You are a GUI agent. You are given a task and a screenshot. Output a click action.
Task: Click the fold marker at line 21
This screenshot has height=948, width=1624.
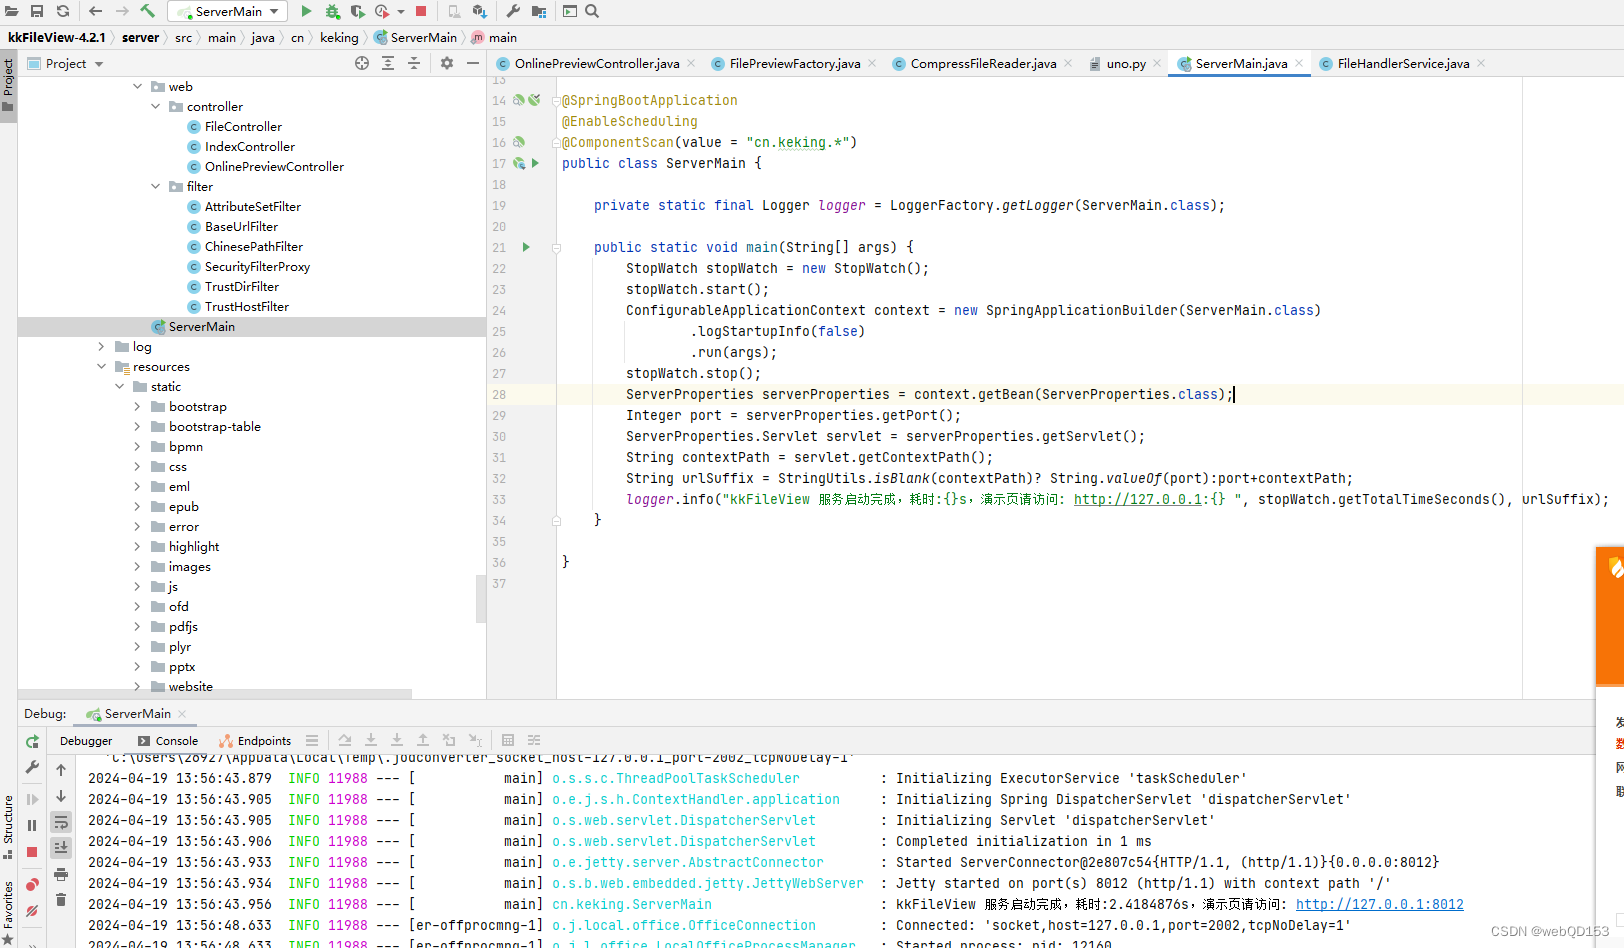556,247
